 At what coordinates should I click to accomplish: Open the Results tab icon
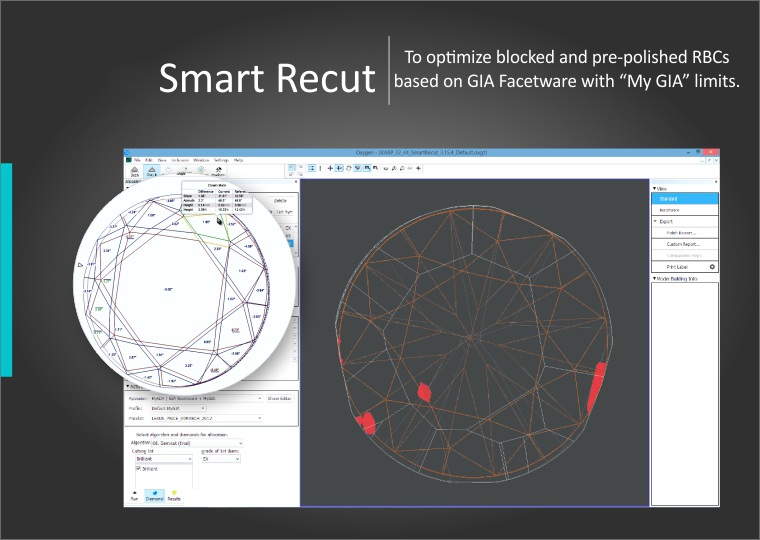pyautogui.click(x=174, y=496)
